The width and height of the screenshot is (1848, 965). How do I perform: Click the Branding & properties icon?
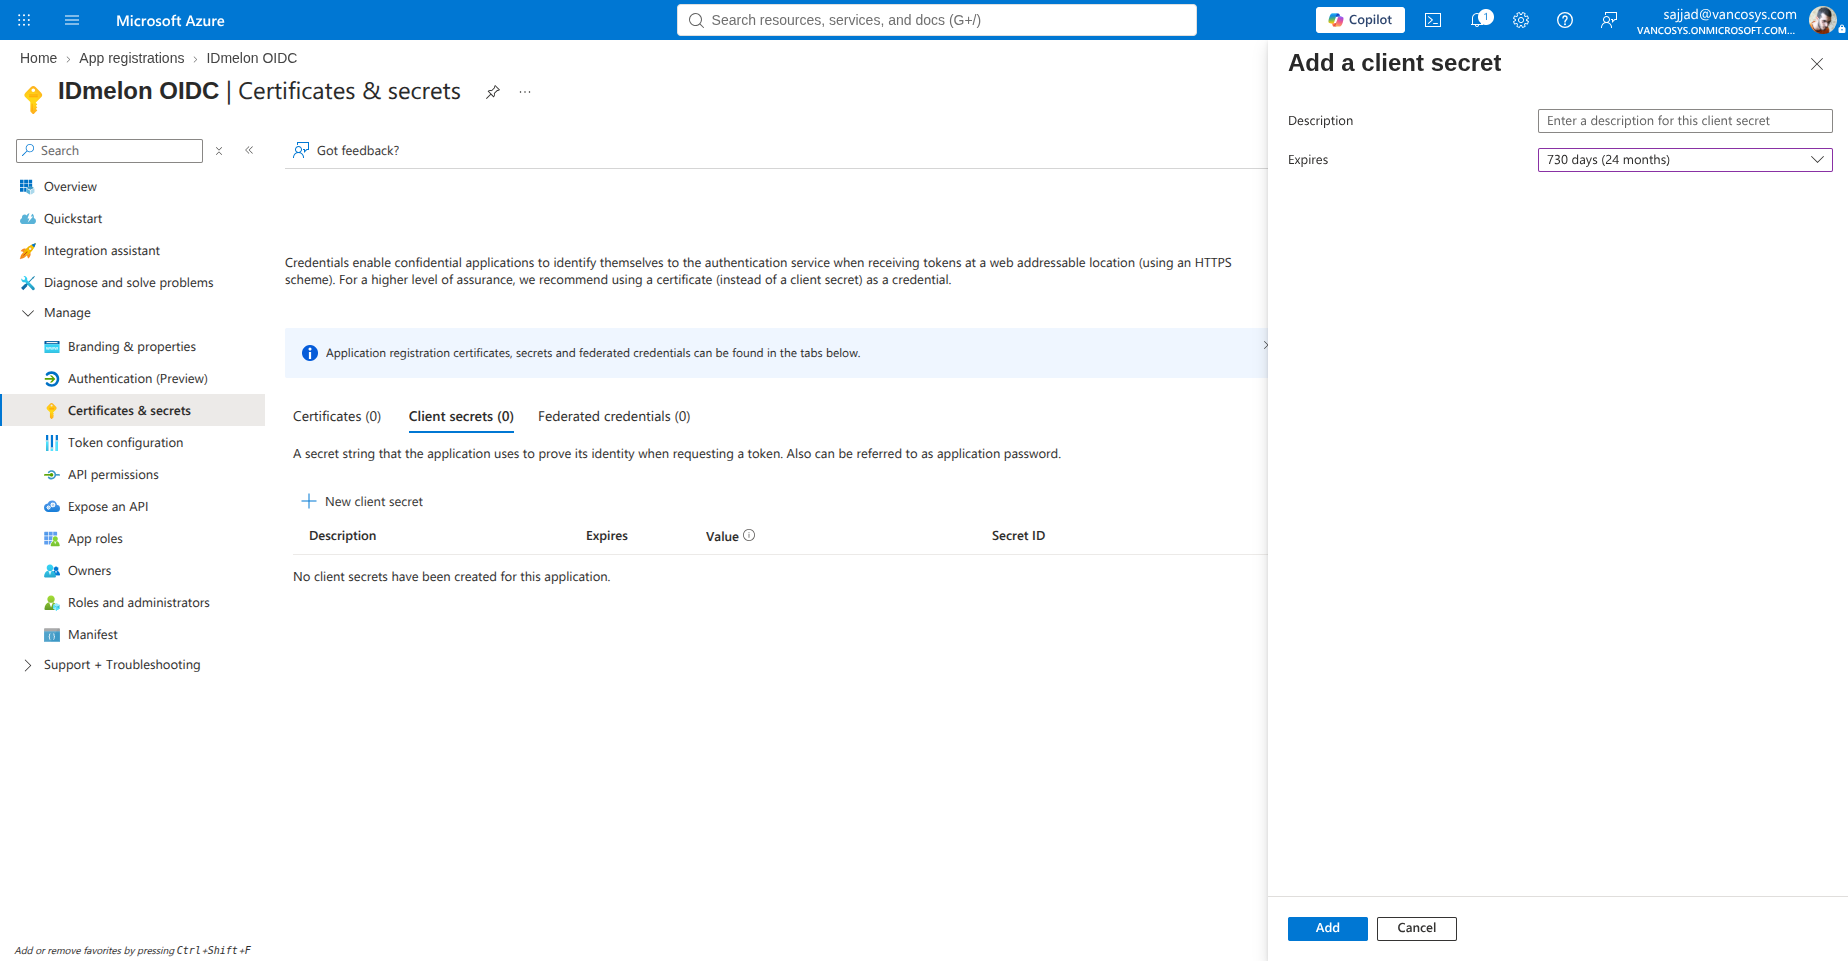52,347
